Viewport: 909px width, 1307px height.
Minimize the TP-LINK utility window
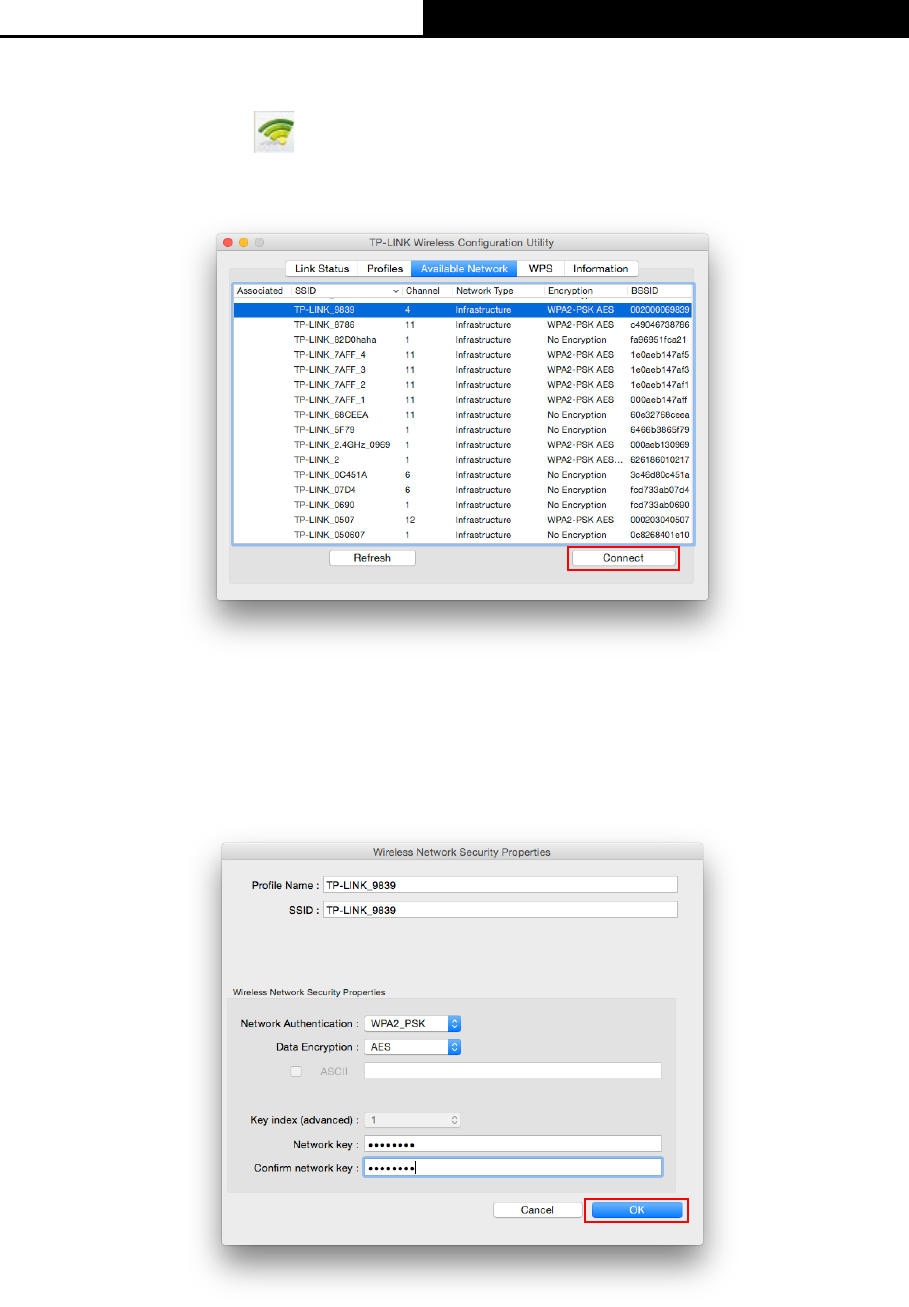pos(243,243)
